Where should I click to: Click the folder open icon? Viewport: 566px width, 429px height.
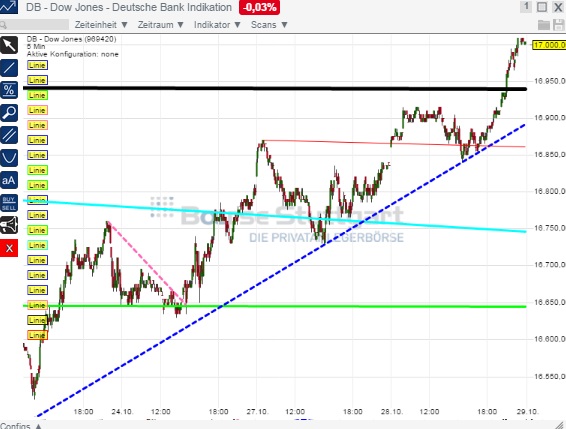point(544,25)
